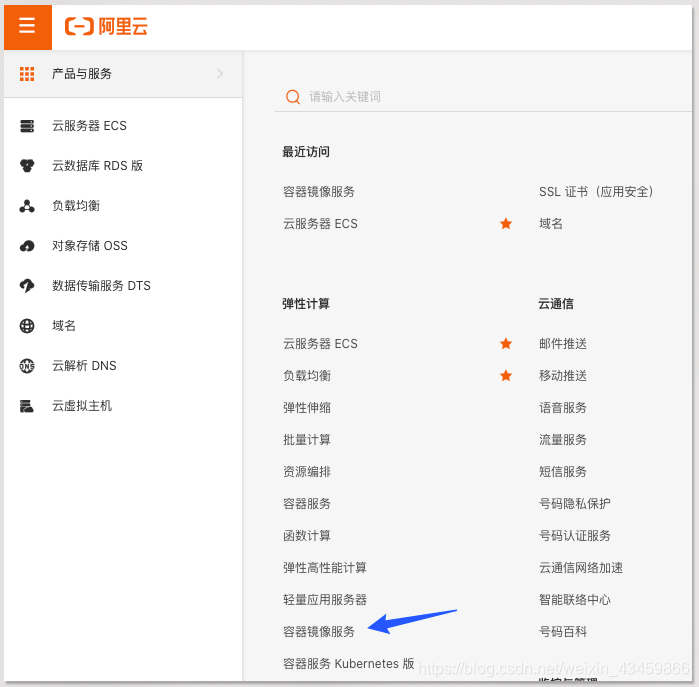This screenshot has height=687, width=699.
Task: Open 弹性高性能计算 link
Action: (x=325, y=568)
